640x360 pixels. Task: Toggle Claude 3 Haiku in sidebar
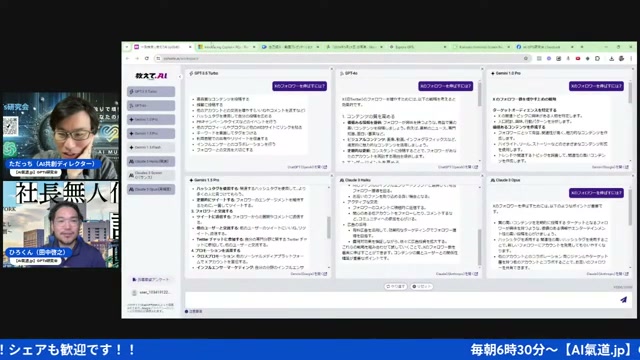point(151,161)
